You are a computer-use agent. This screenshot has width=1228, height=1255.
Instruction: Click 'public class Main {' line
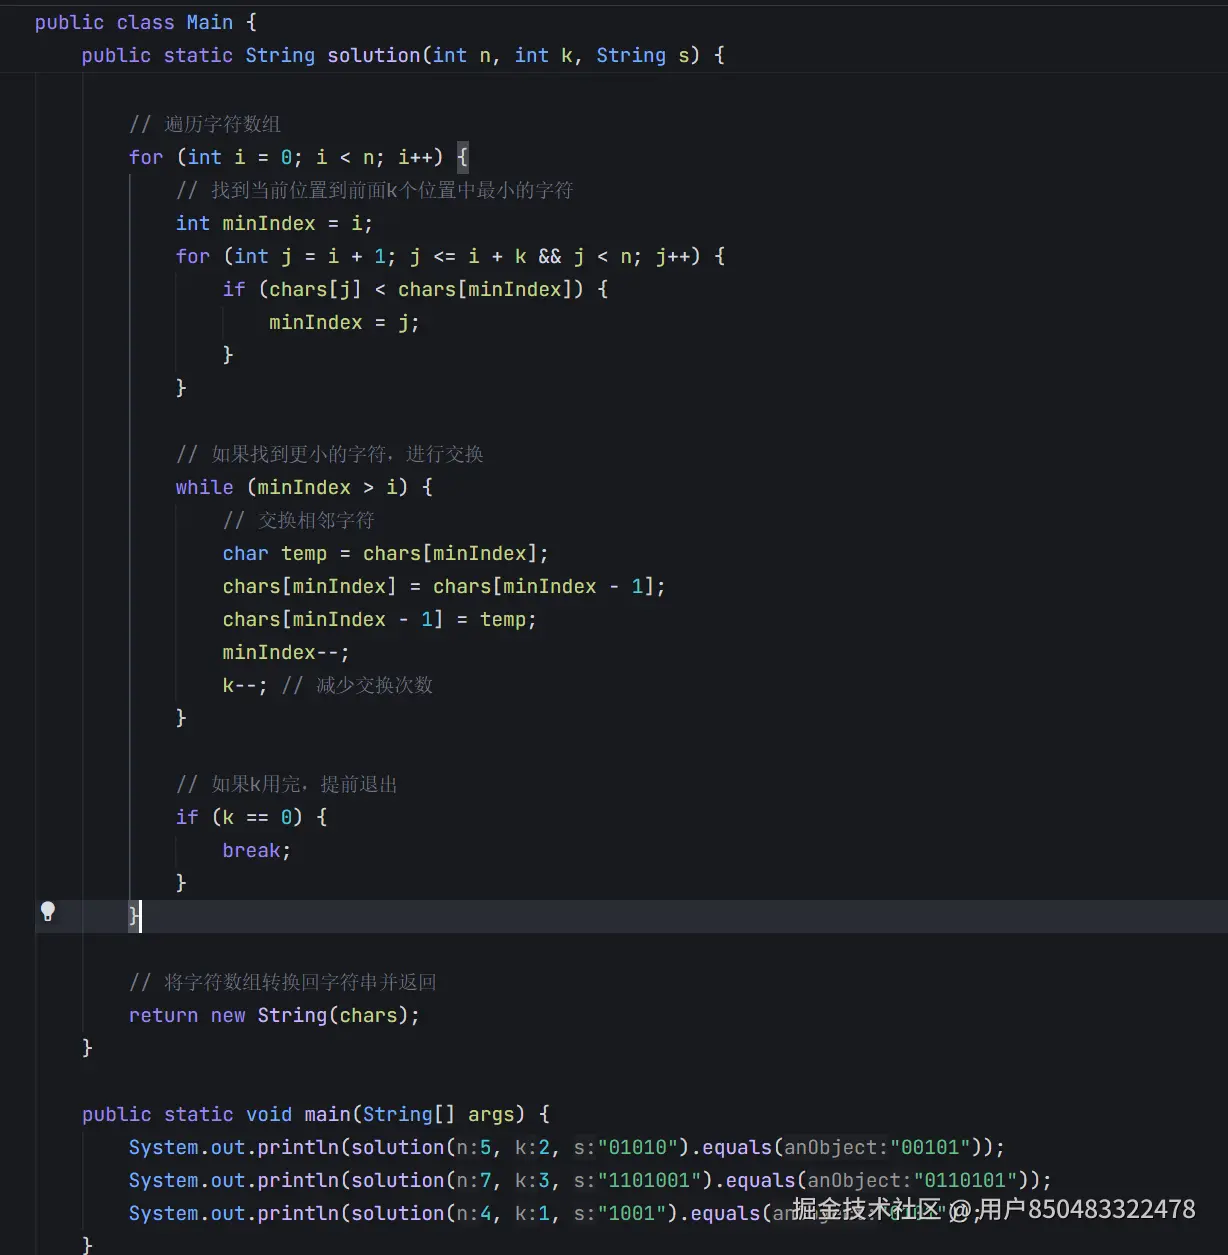point(146,22)
